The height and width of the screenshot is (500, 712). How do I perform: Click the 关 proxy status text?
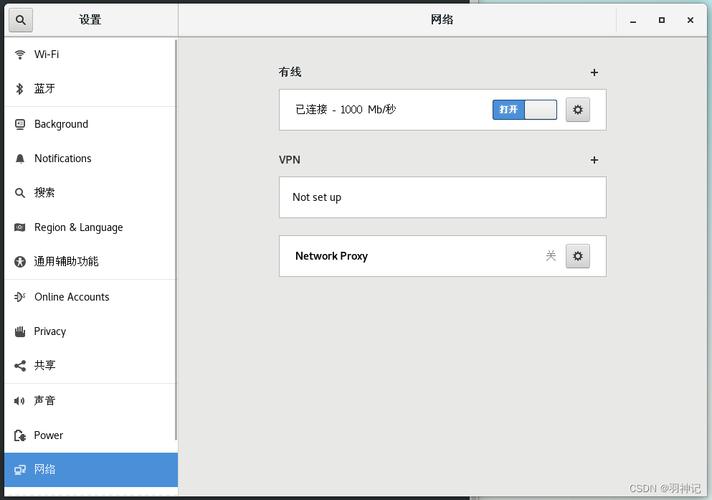(551, 256)
